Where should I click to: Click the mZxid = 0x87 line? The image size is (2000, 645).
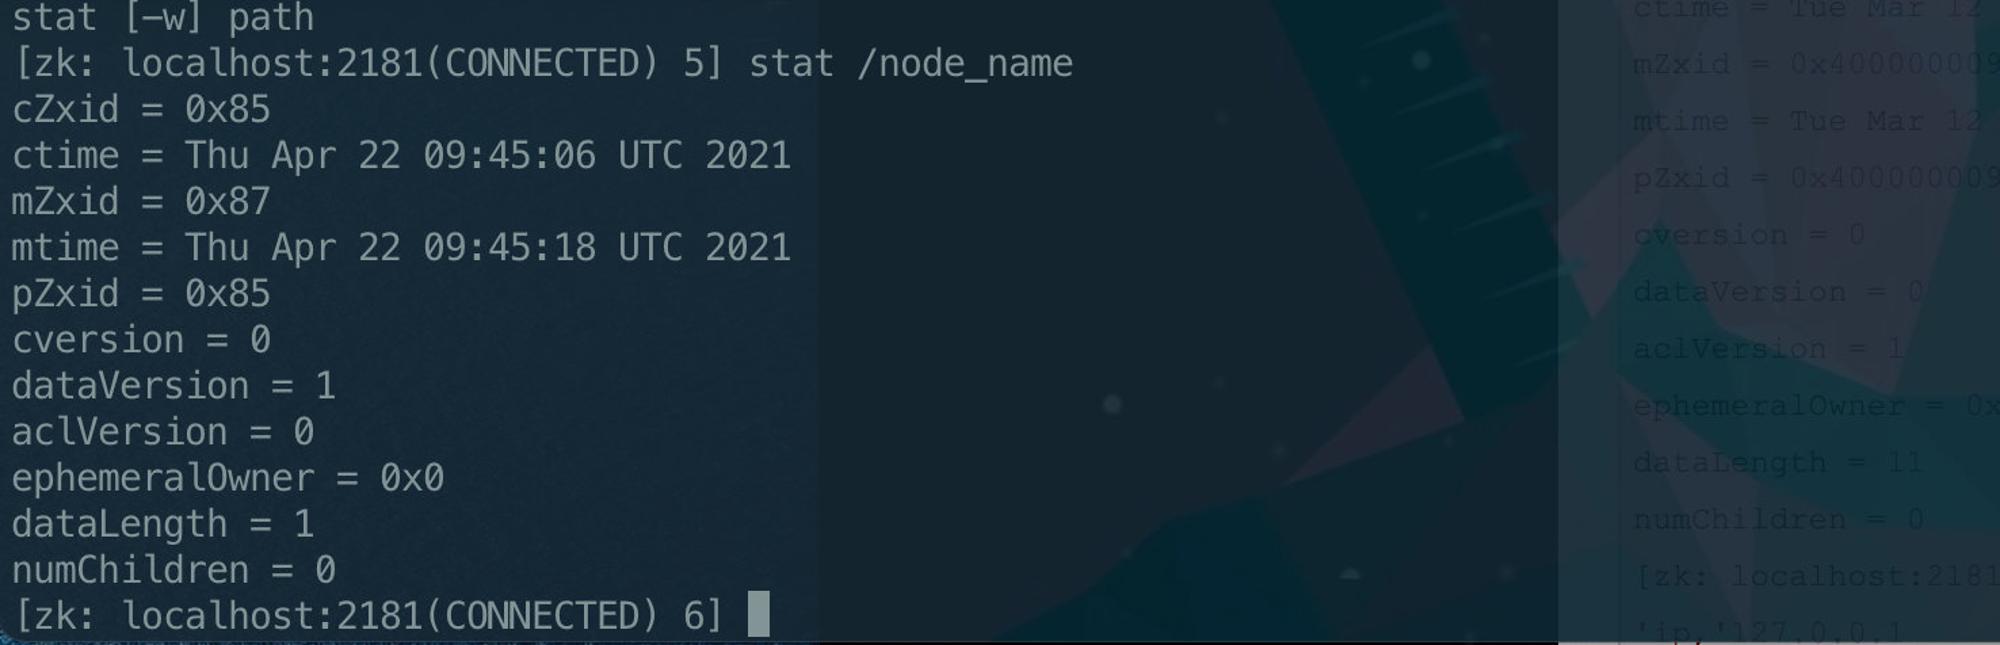click(x=141, y=201)
